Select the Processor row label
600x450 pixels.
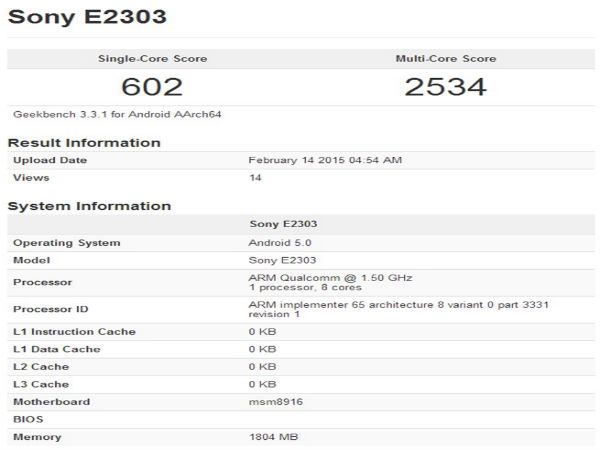(x=42, y=282)
